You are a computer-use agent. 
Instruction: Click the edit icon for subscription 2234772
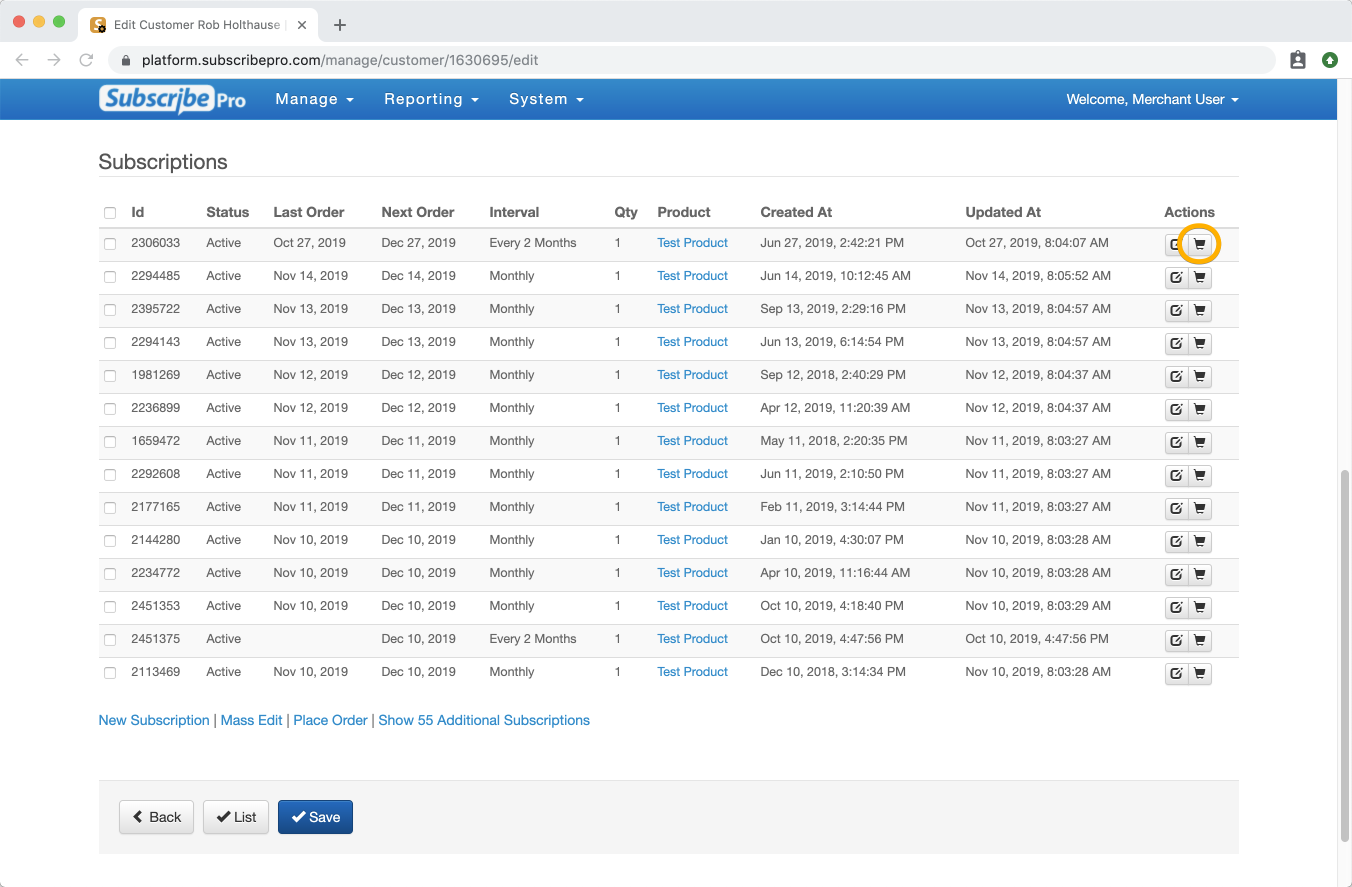(x=1176, y=575)
